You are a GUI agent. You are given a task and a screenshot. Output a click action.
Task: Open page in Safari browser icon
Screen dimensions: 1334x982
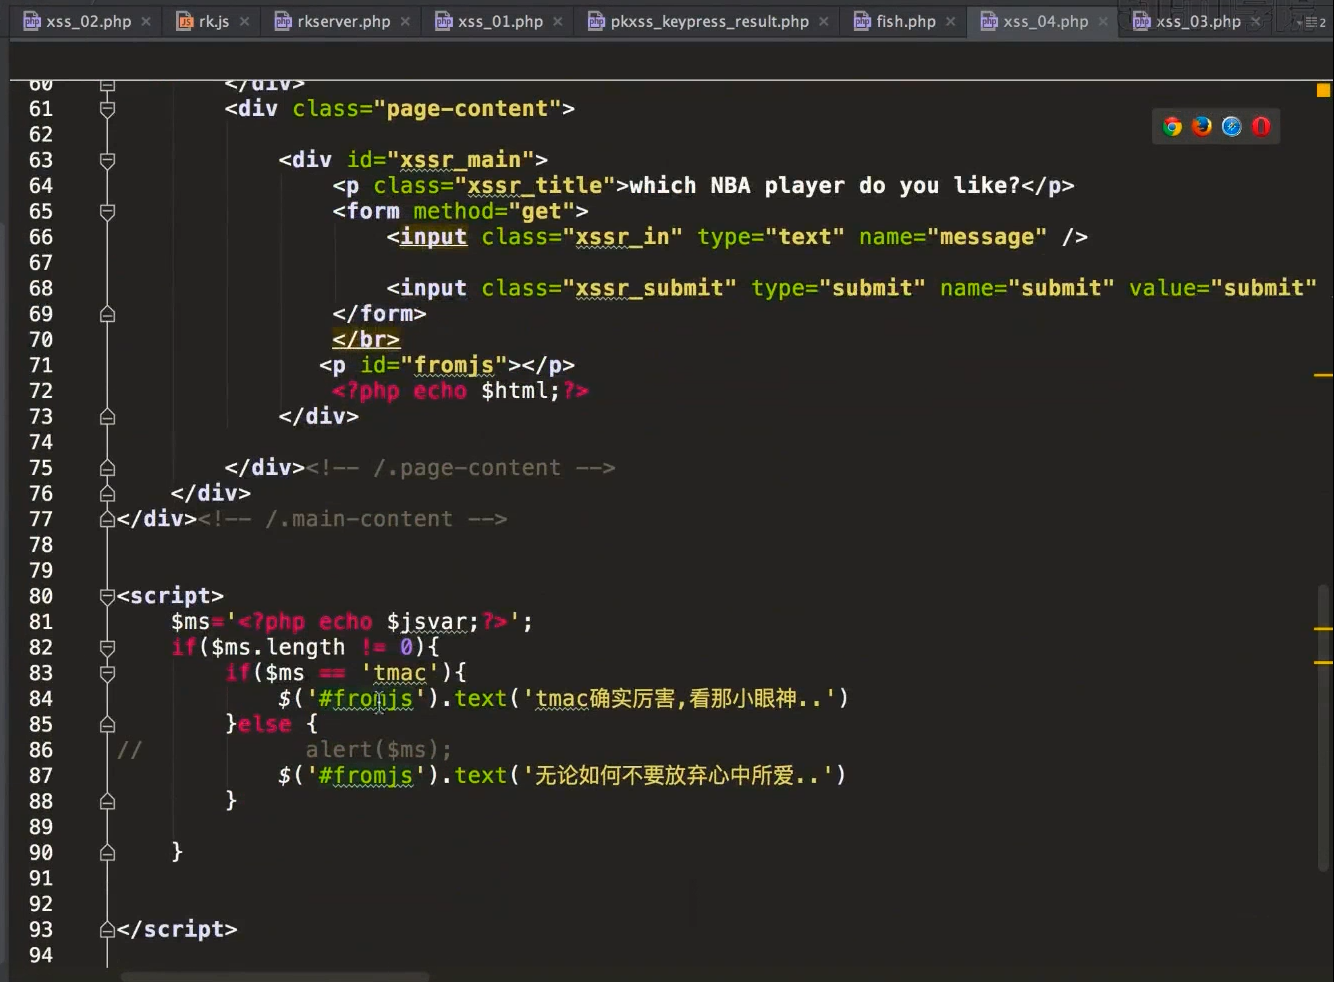[x=1232, y=126]
